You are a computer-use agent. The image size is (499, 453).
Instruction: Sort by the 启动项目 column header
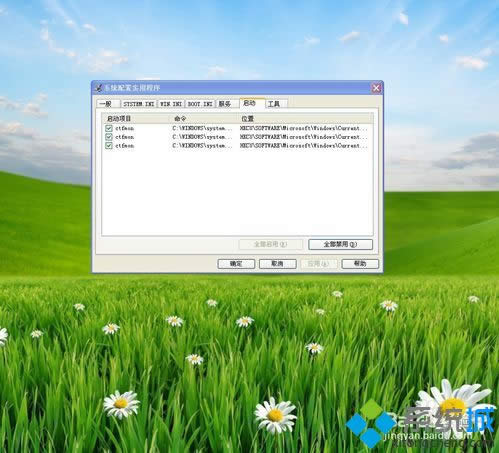136,119
